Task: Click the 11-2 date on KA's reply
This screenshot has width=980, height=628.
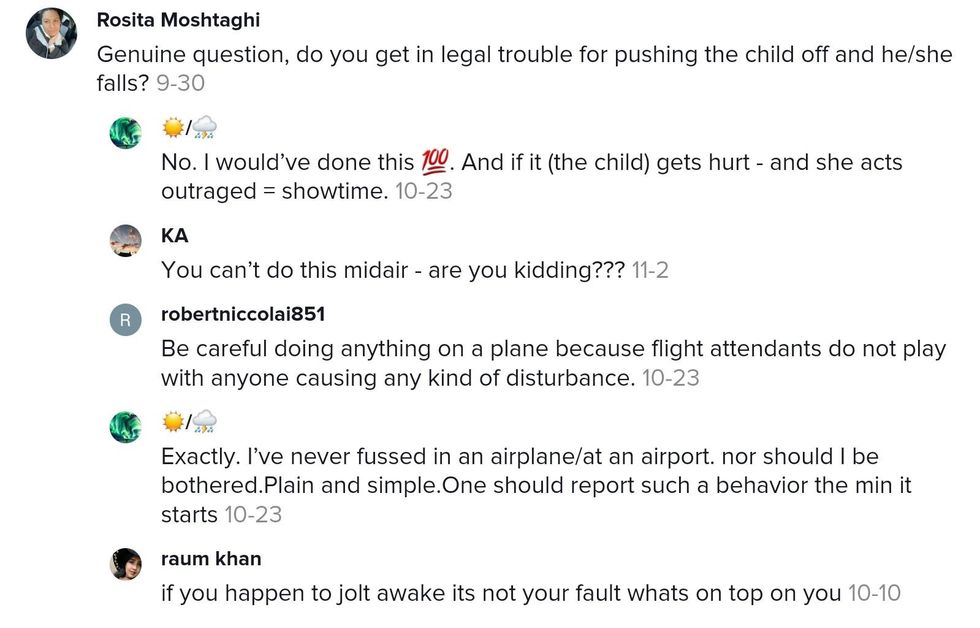Action: (650, 270)
